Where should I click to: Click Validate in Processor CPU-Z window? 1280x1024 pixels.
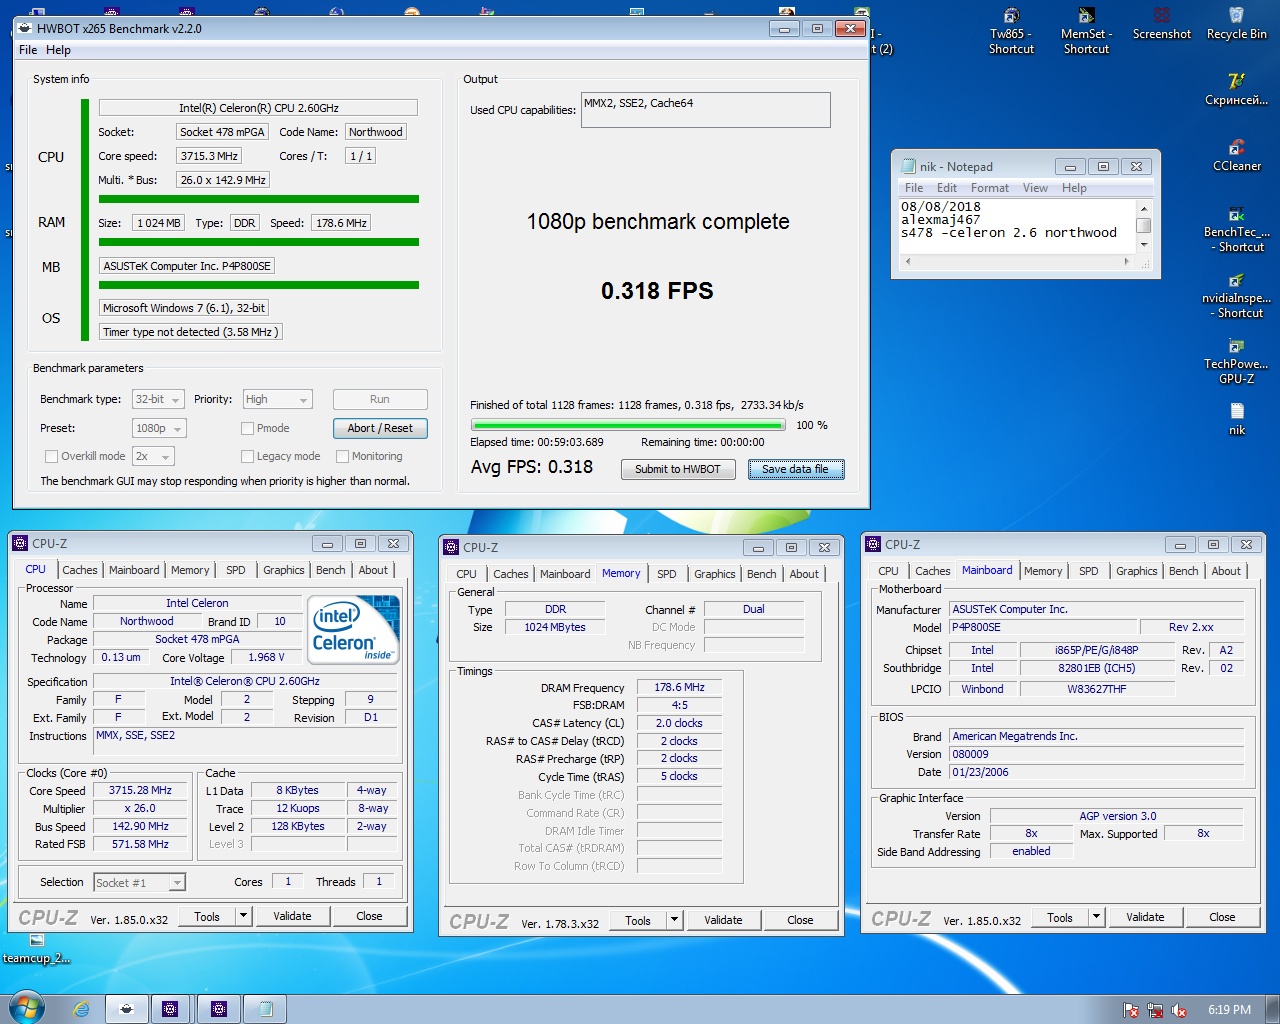click(x=292, y=916)
